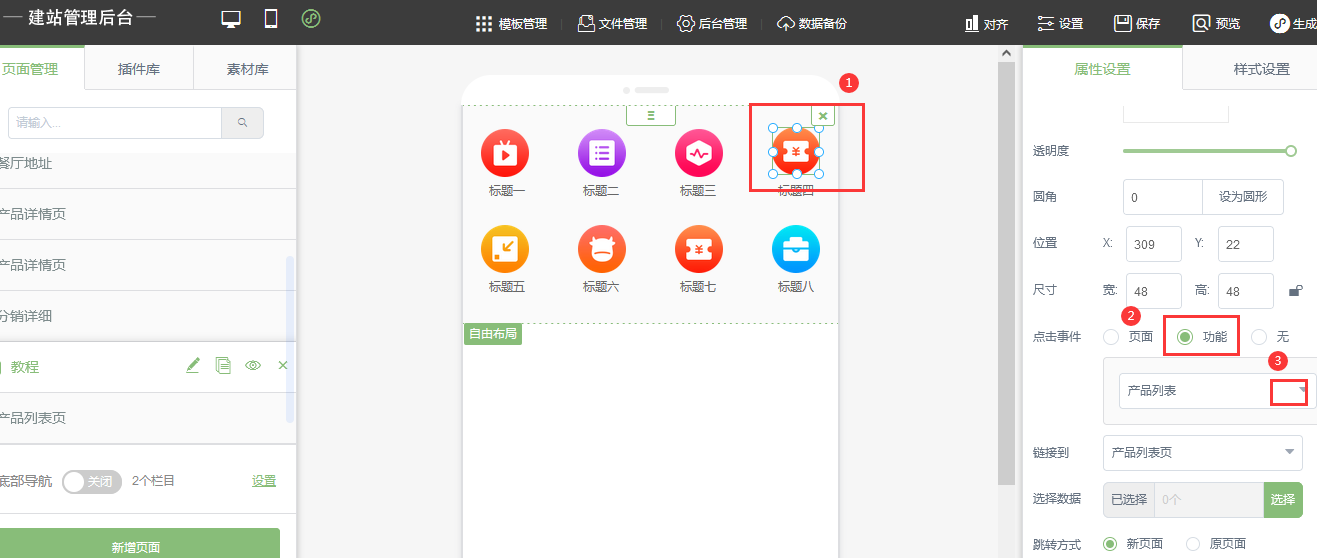Viewport: 1317px width, 558px height.
Task: Toggle visibility eye icon for 教程
Action: tap(253, 366)
